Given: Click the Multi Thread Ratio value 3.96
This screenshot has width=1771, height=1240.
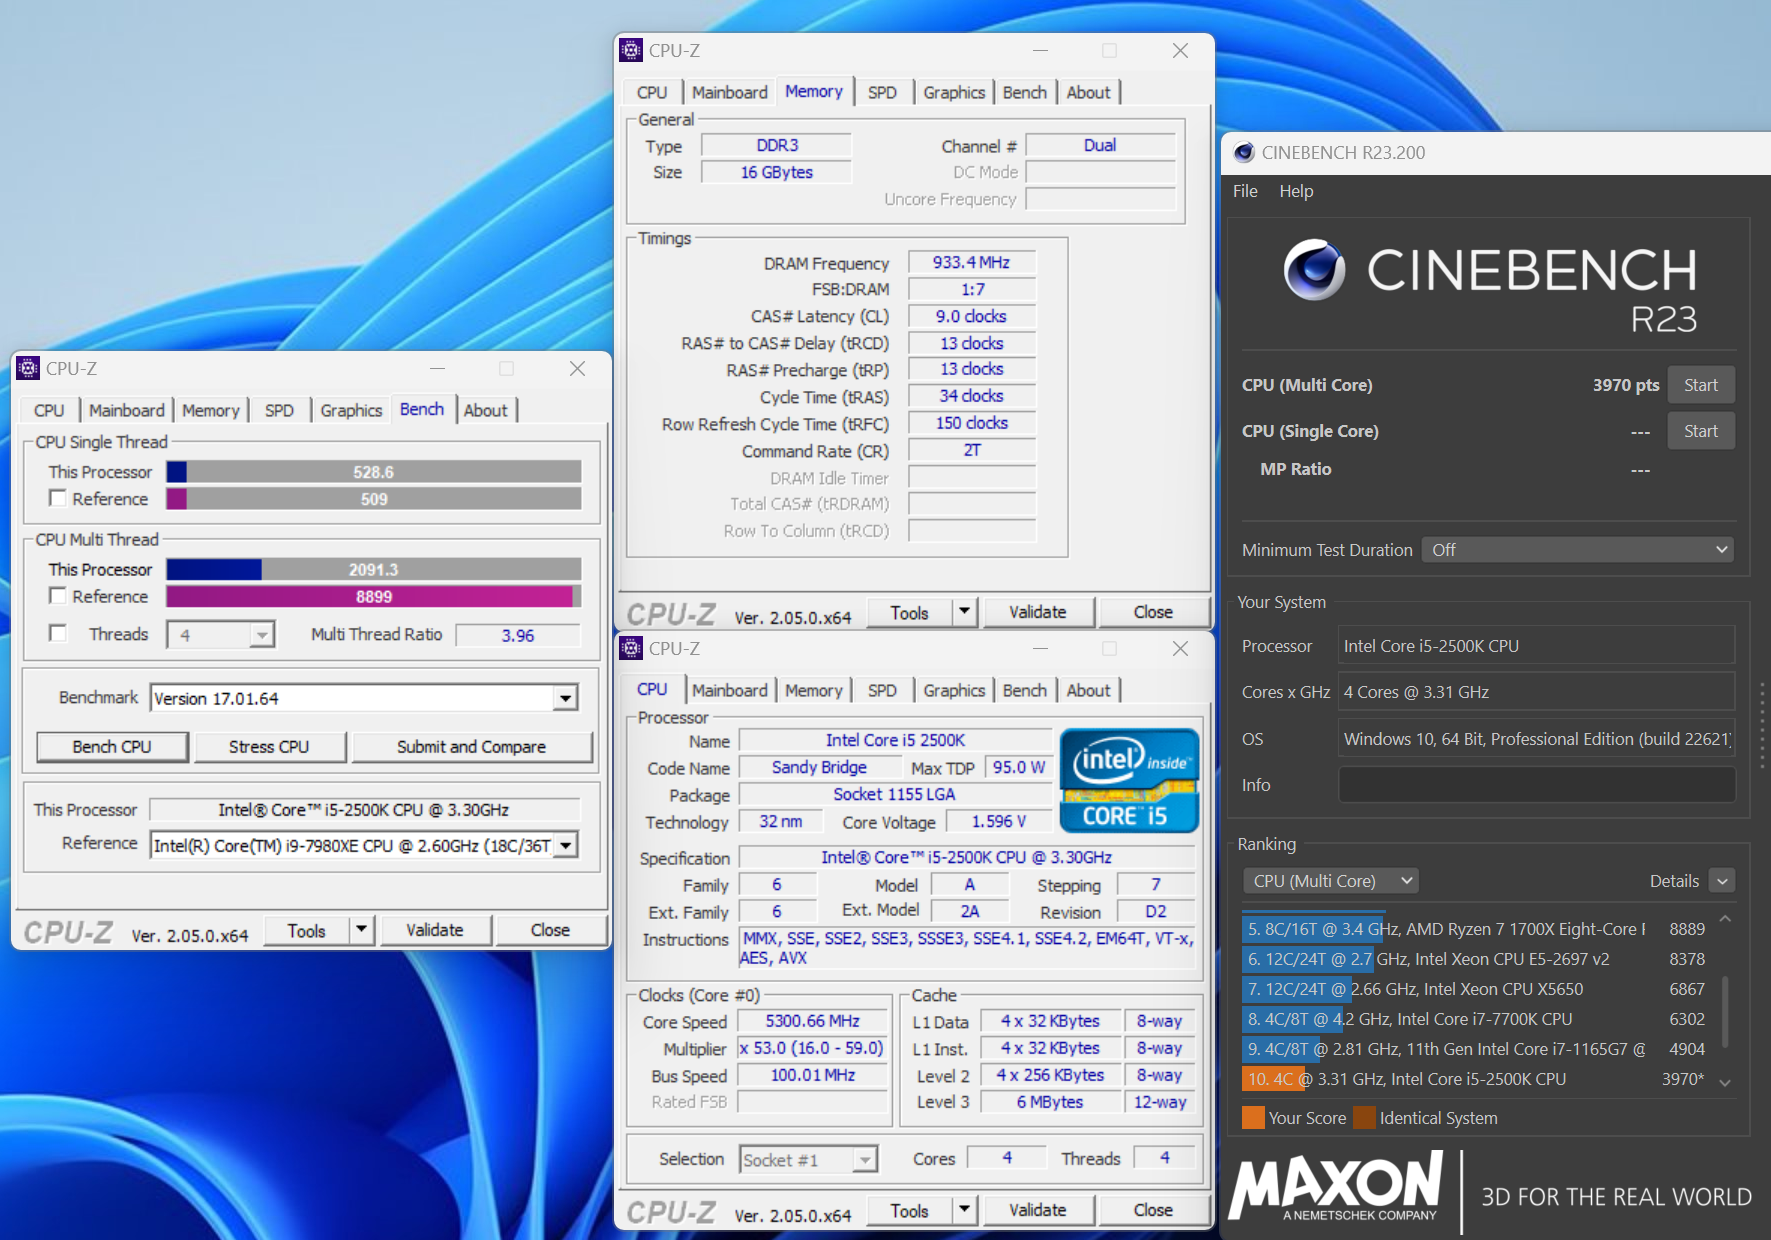Looking at the screenshot, I should (517, 635).
